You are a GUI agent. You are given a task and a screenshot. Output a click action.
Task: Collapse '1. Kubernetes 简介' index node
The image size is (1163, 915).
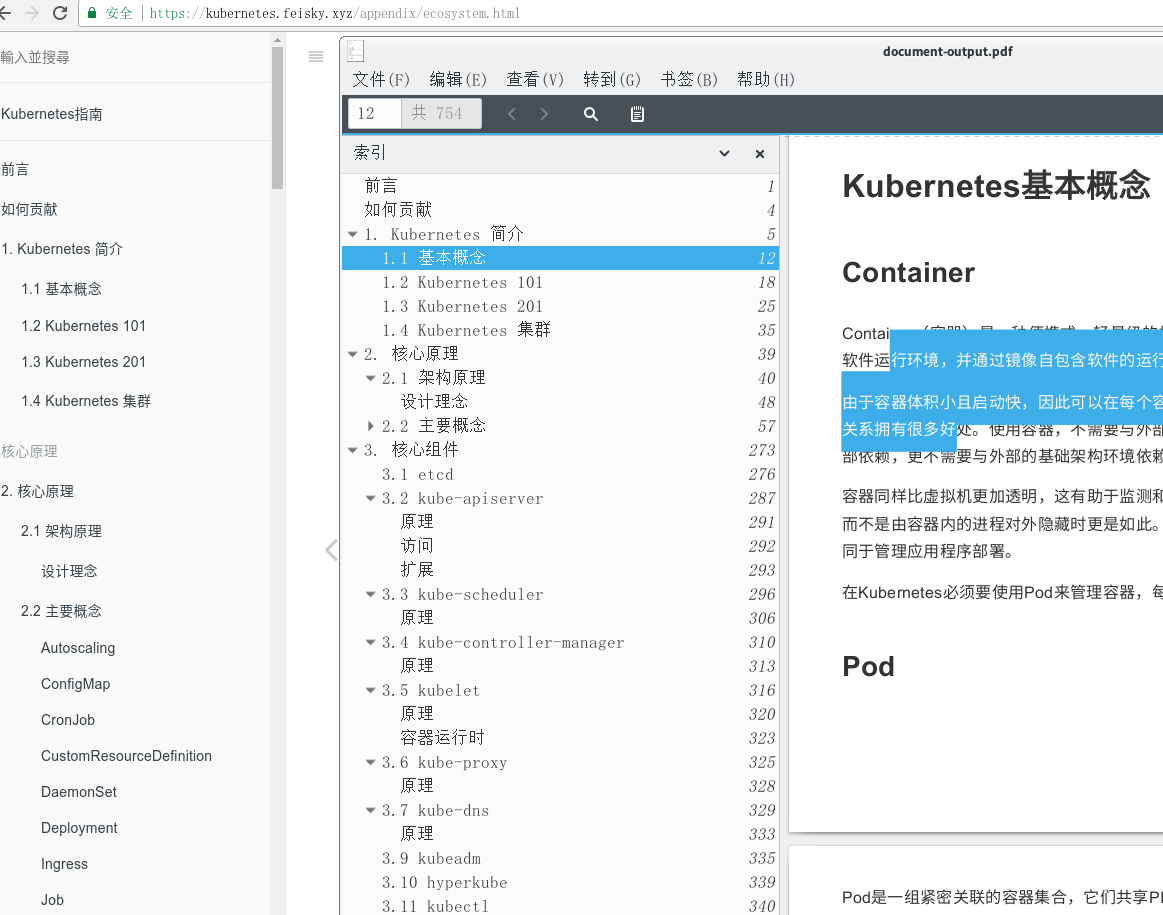tap(353, 234)
